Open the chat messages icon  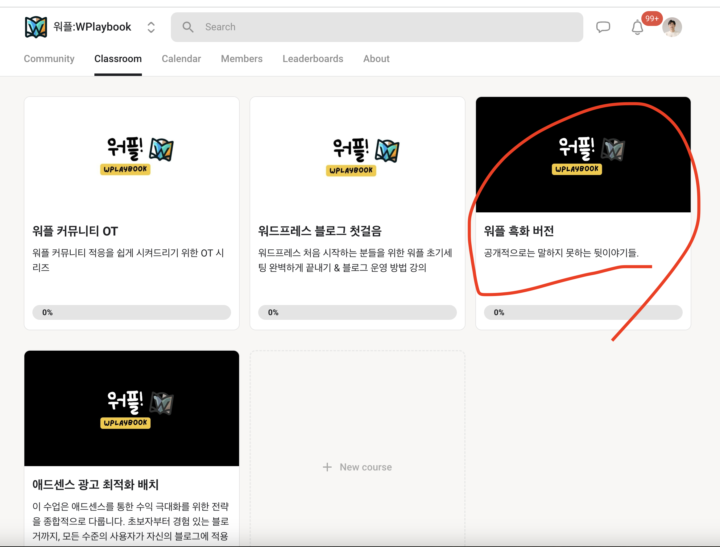(603, 27)
